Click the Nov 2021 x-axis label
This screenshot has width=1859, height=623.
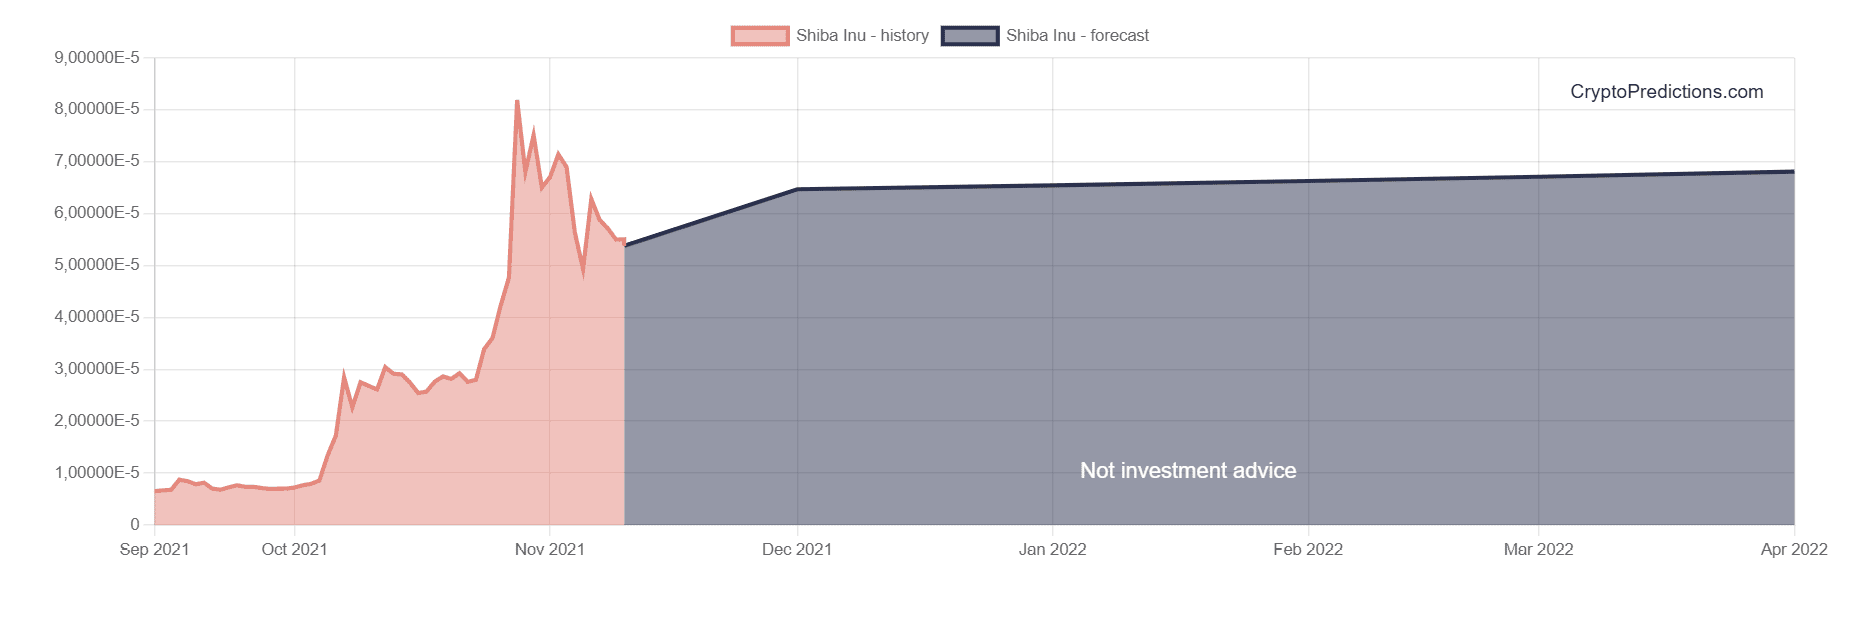[x=549, y=550]
